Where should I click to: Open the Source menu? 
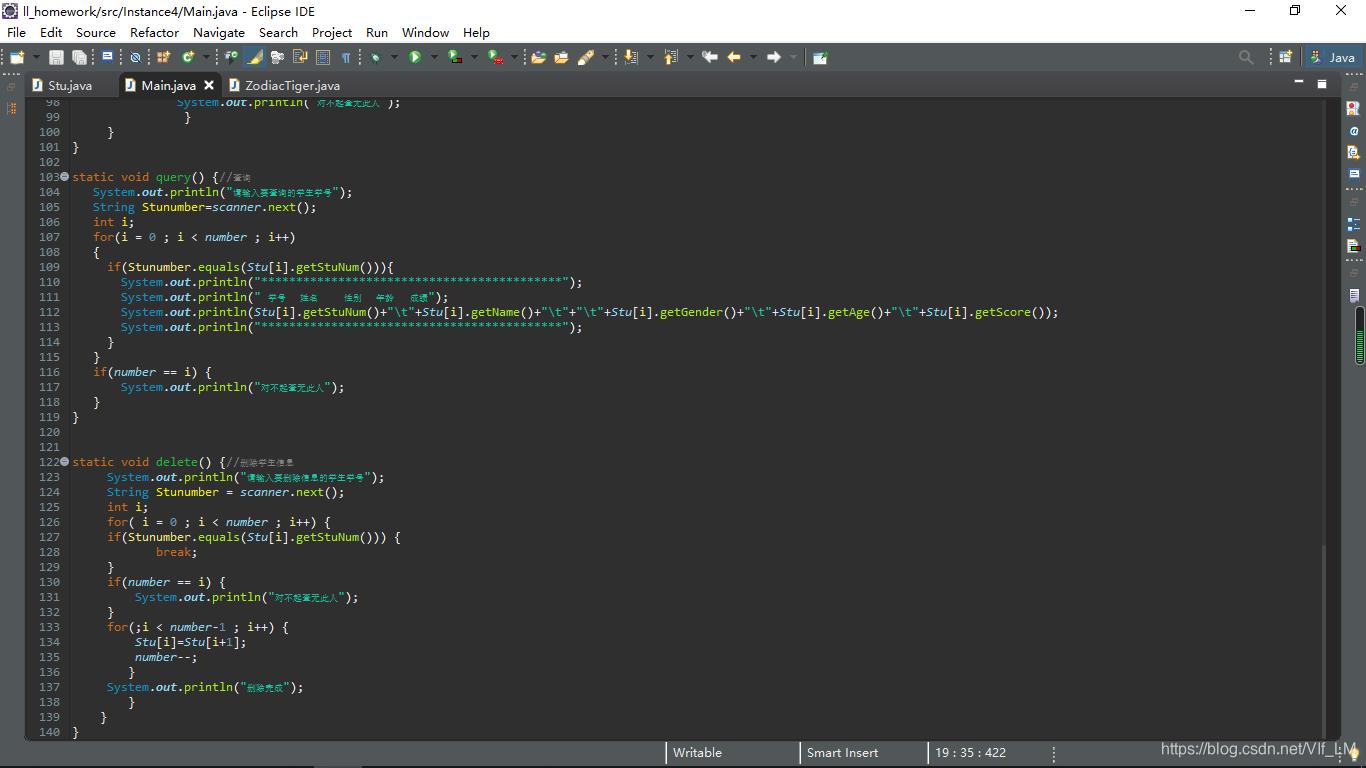[96, 32]
